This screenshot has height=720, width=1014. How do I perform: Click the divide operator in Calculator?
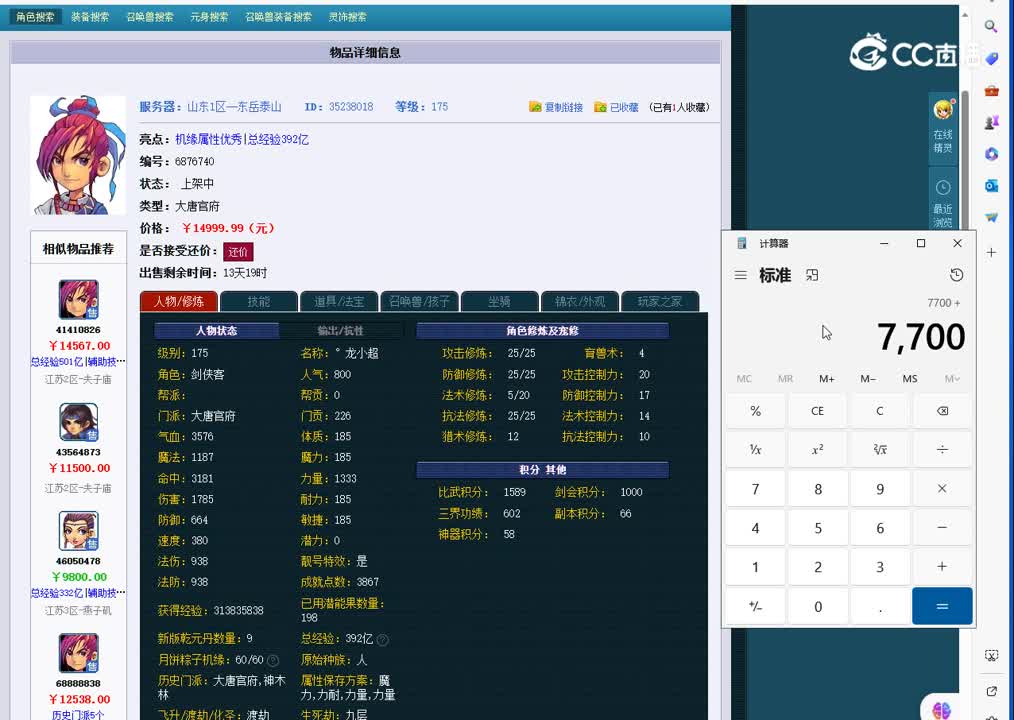pos(942,449)
